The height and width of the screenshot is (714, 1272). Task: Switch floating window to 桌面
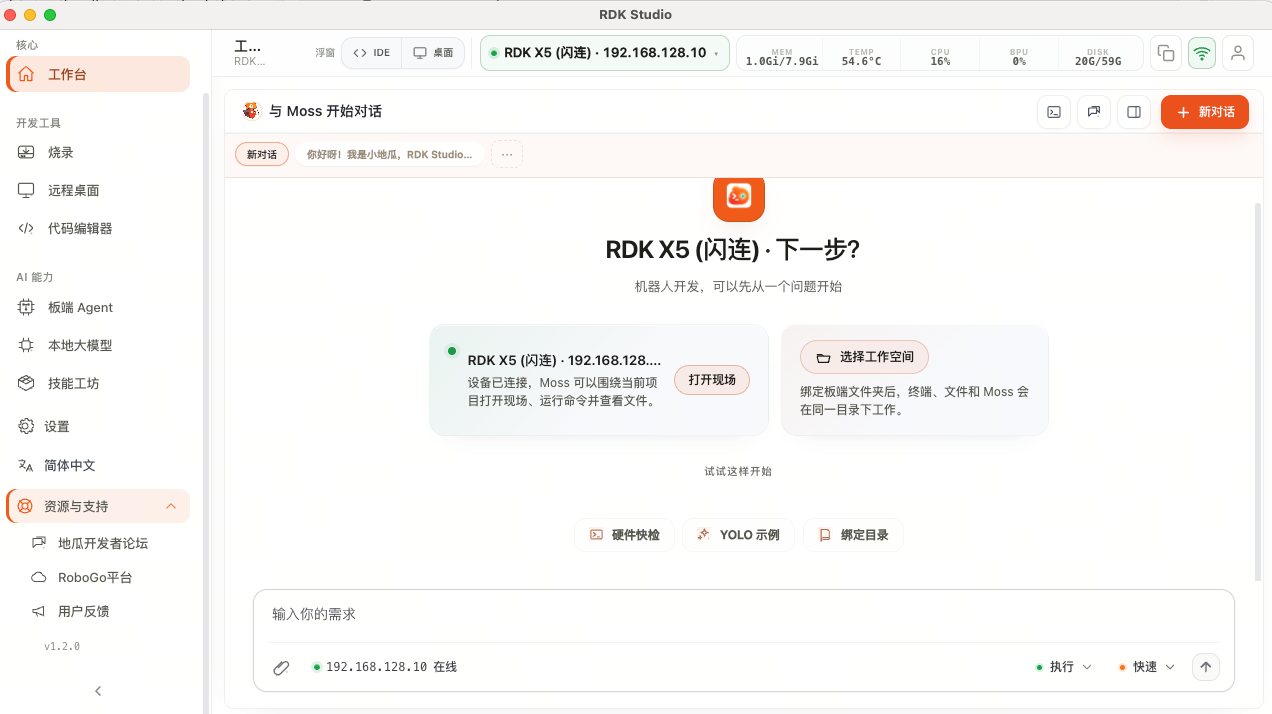433,53
